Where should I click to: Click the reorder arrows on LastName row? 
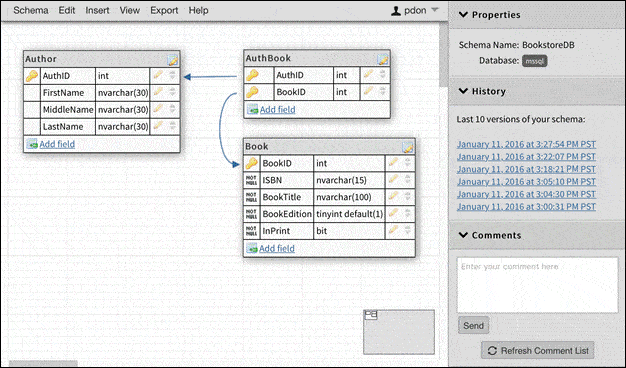pos(172,126)
